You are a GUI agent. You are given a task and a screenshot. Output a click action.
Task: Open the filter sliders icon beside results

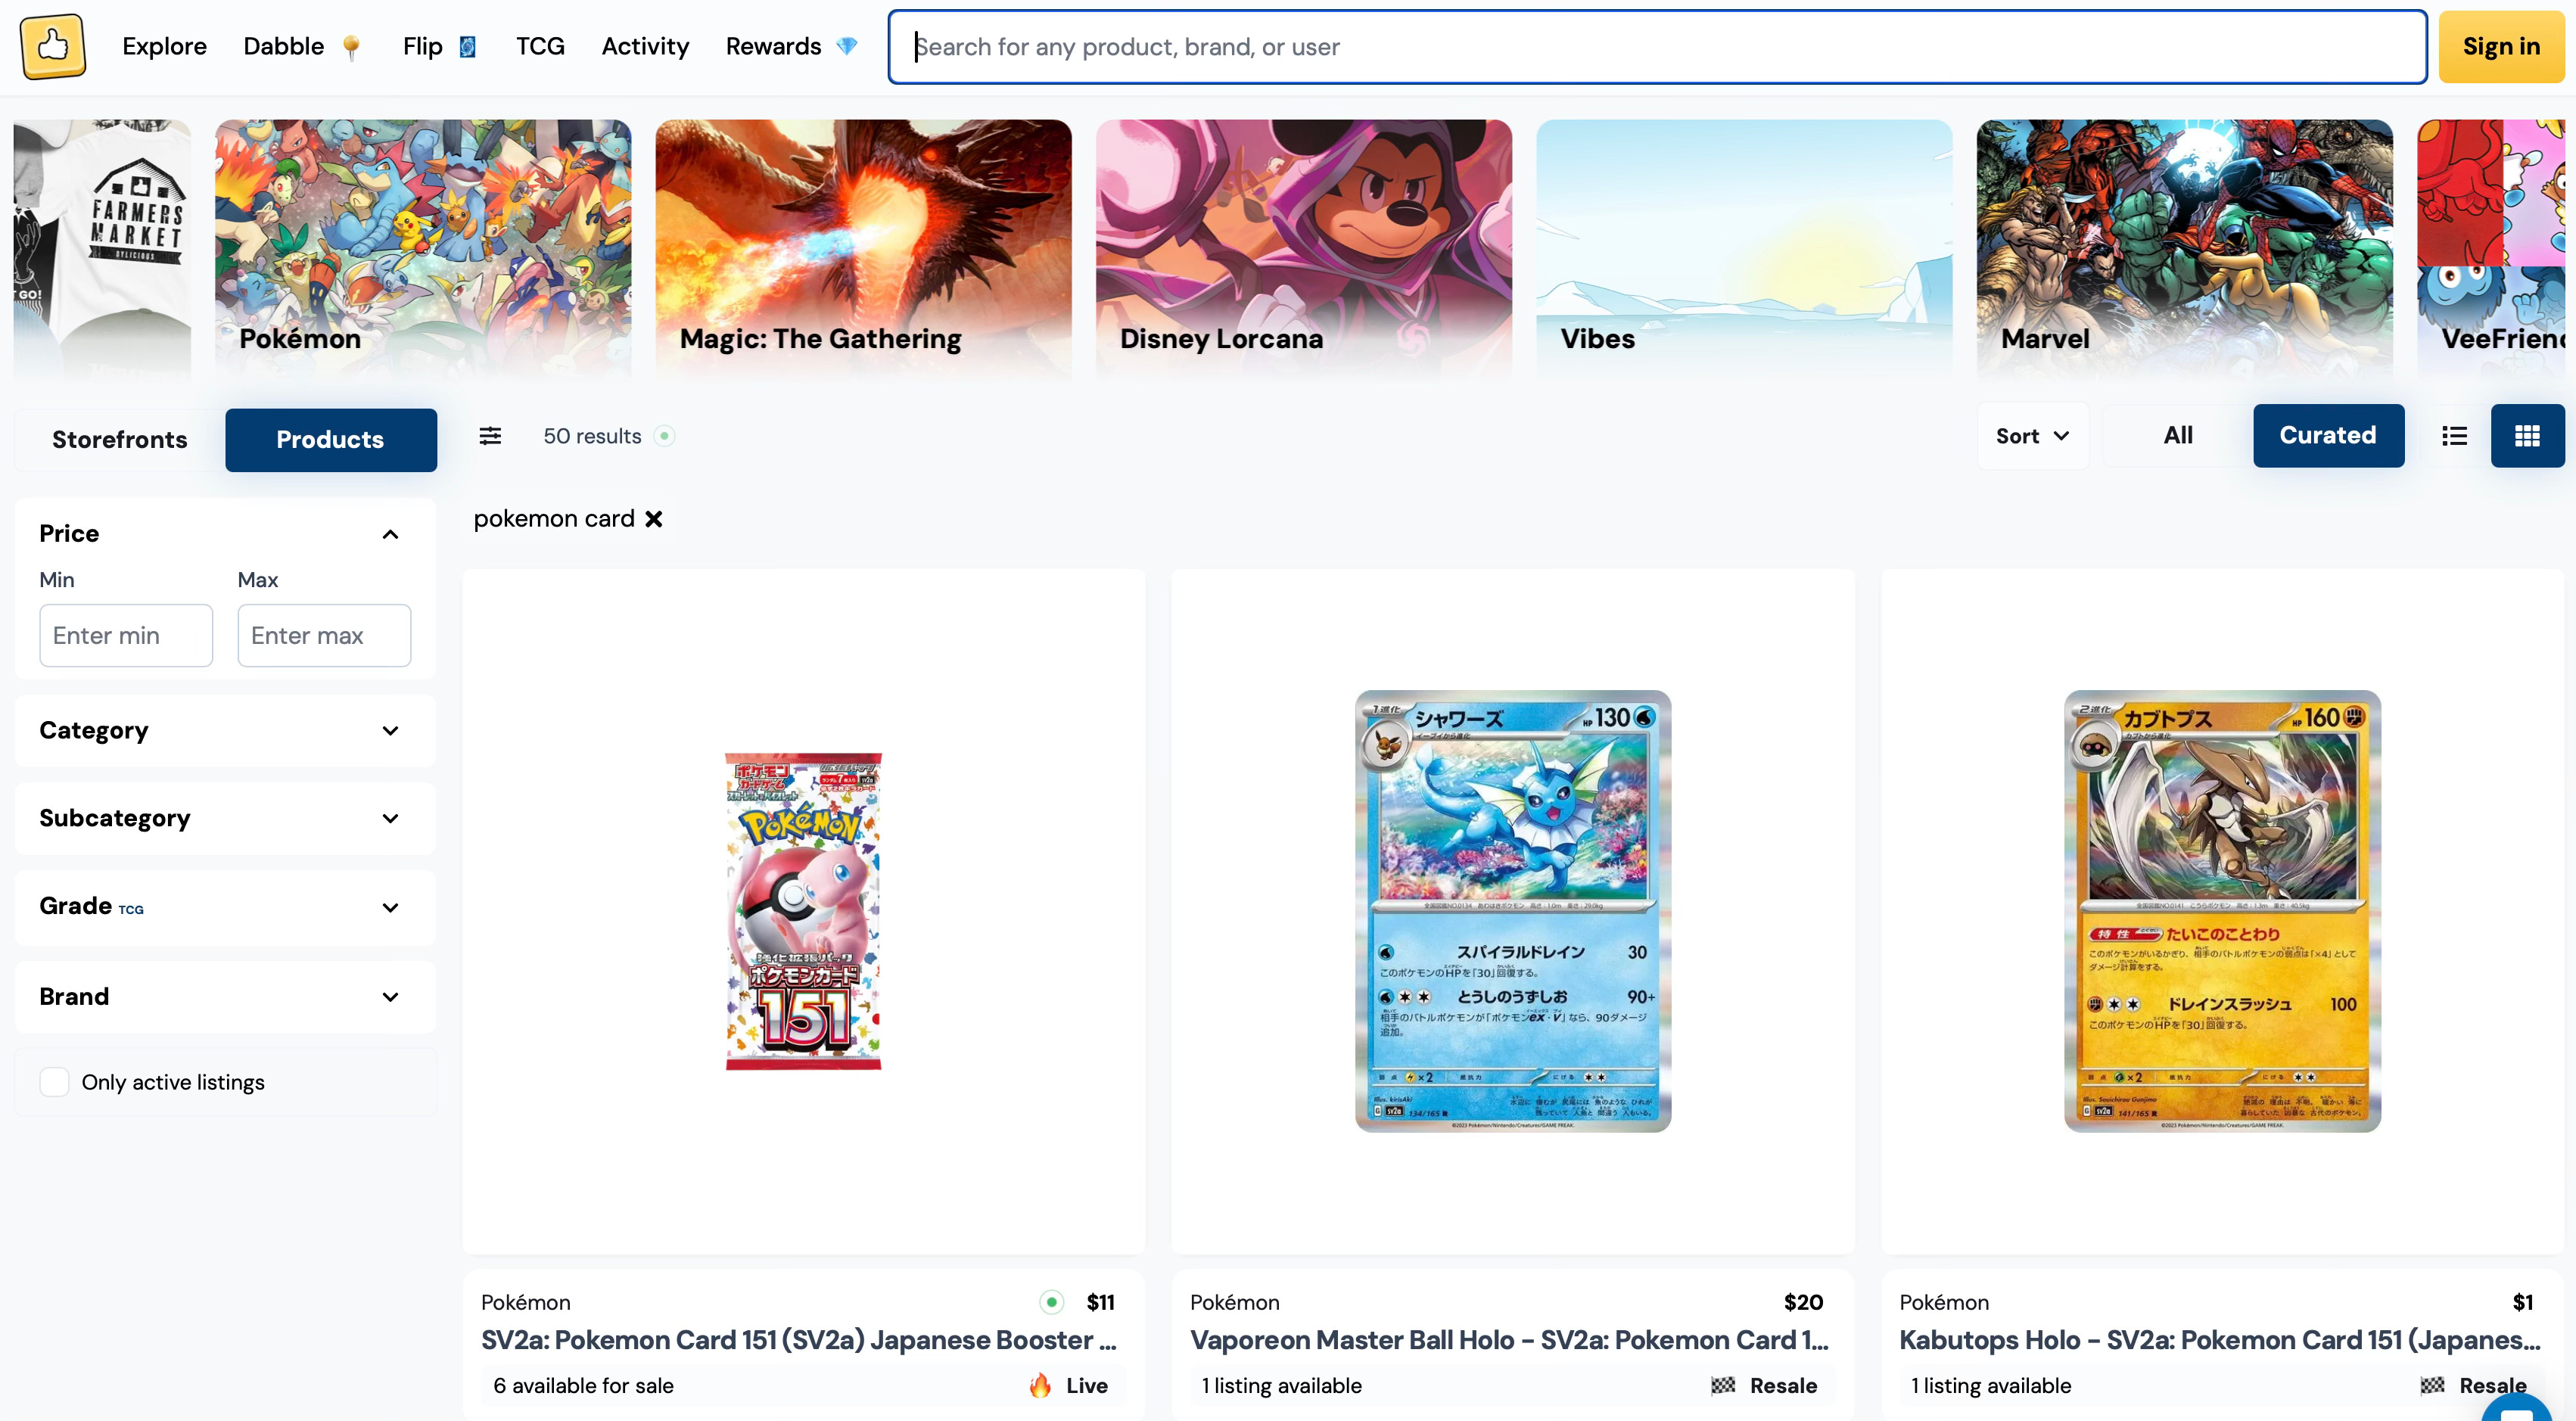tap(490, 436)
